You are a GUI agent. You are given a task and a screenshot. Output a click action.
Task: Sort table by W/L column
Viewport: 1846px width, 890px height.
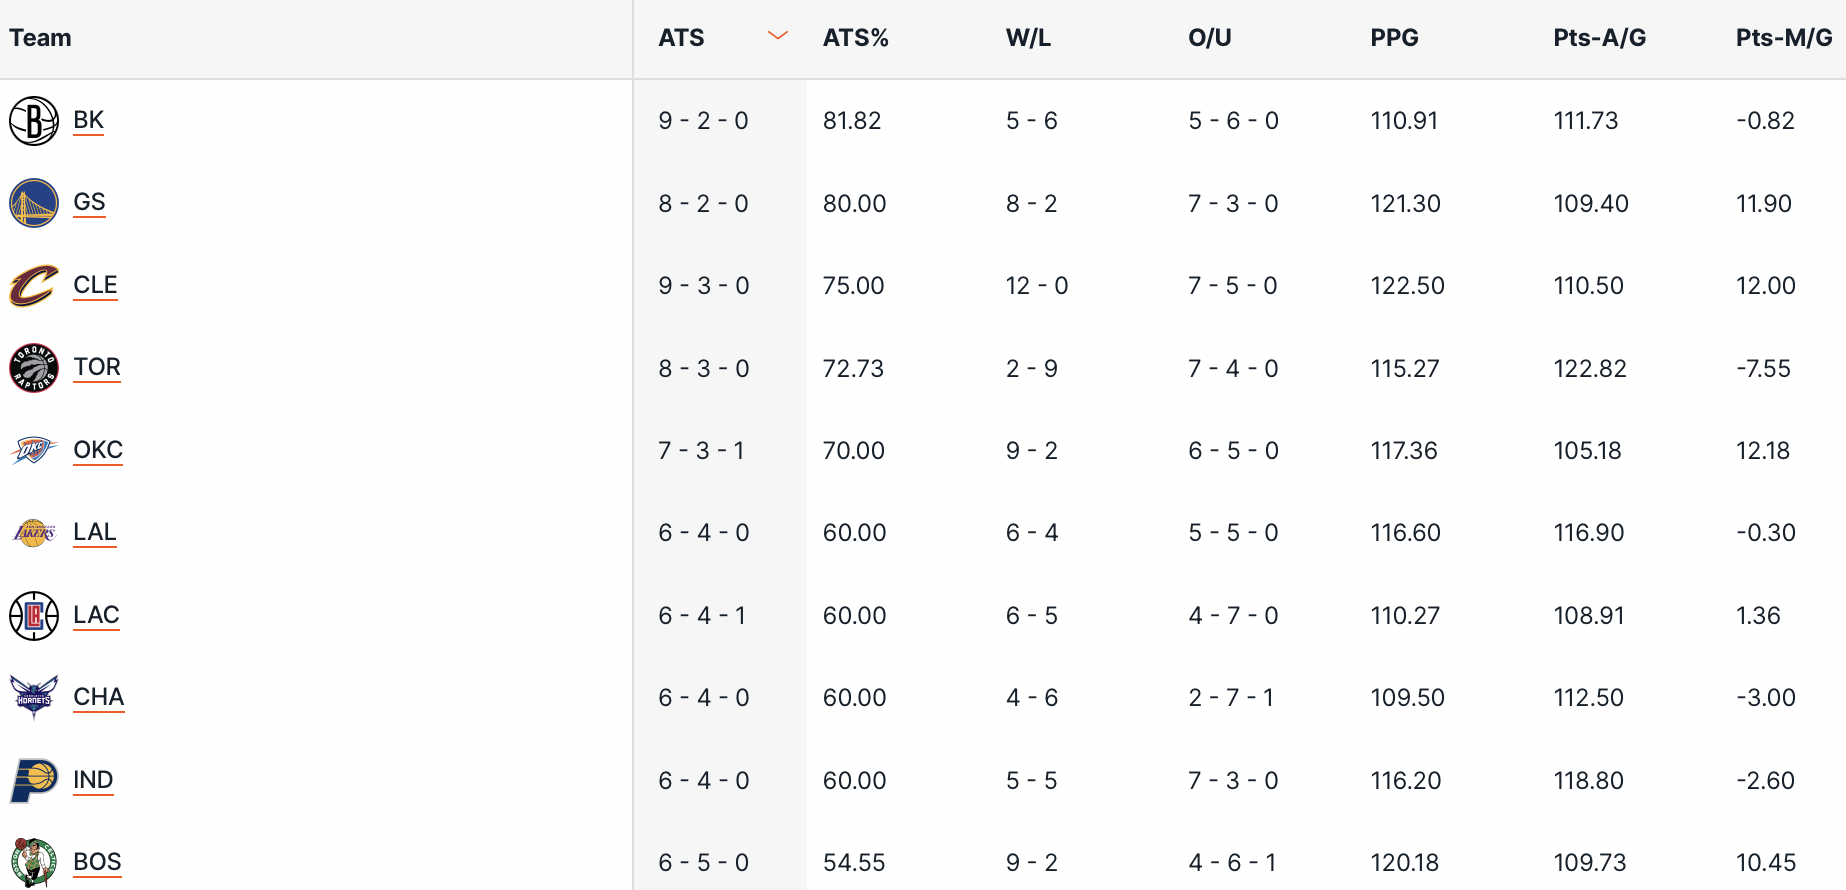pyautogui.click(x=1028, y=38)
